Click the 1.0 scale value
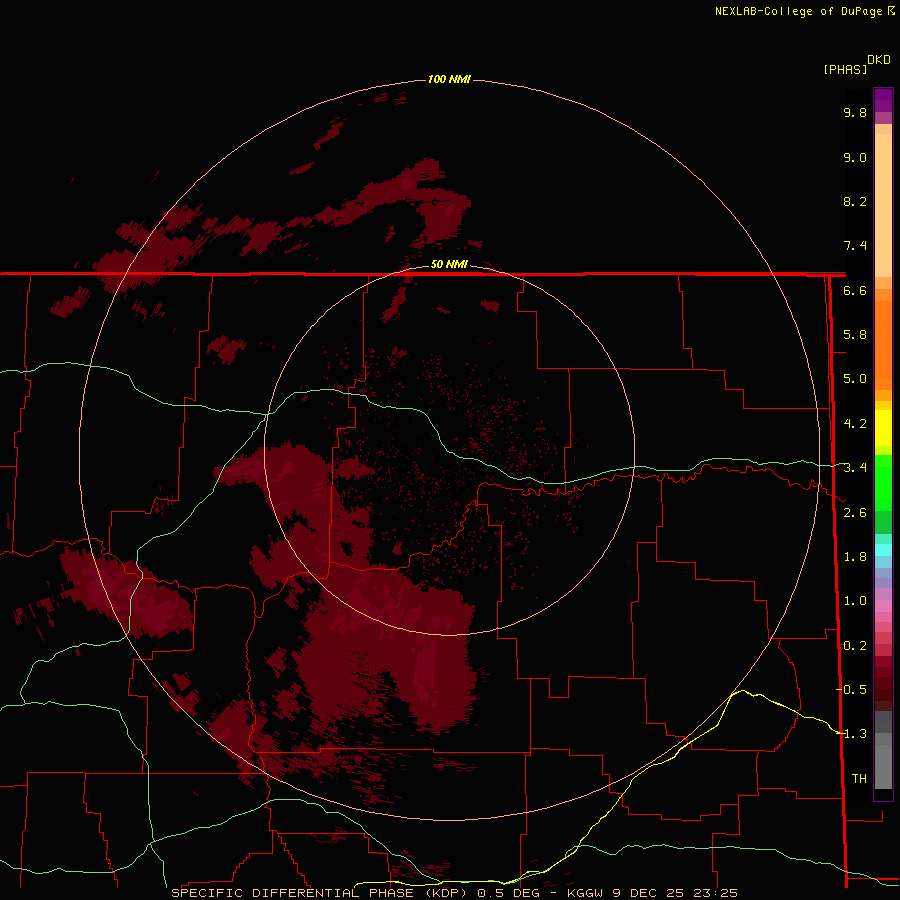 click(855, 601)
